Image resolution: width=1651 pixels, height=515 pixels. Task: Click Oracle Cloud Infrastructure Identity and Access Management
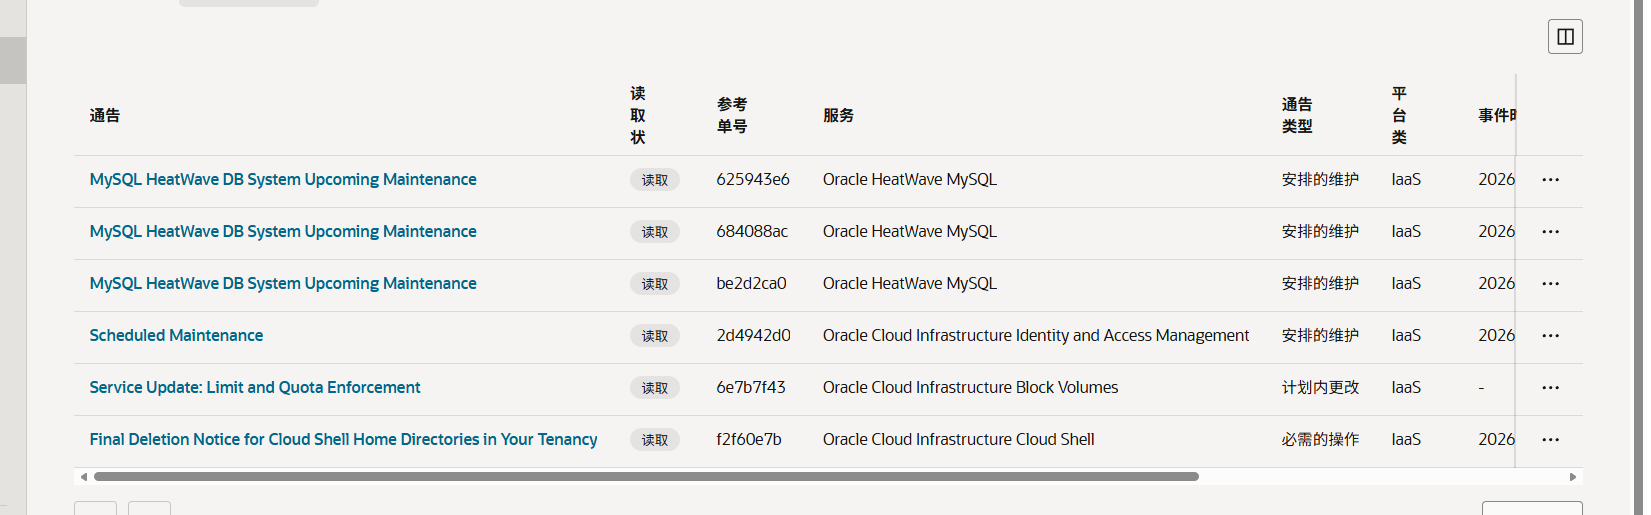click(1036, 336)
